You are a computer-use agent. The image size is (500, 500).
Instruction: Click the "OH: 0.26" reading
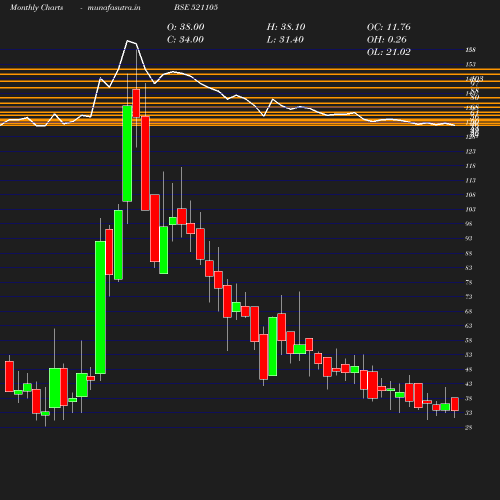tap(387, 39)
